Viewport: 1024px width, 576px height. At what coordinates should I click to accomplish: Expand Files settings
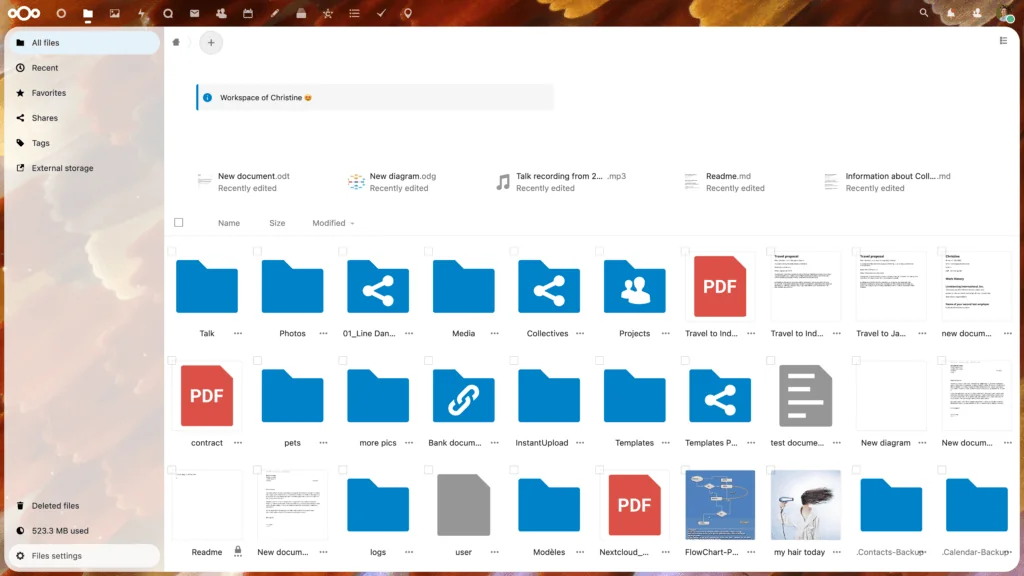point(84,556)
